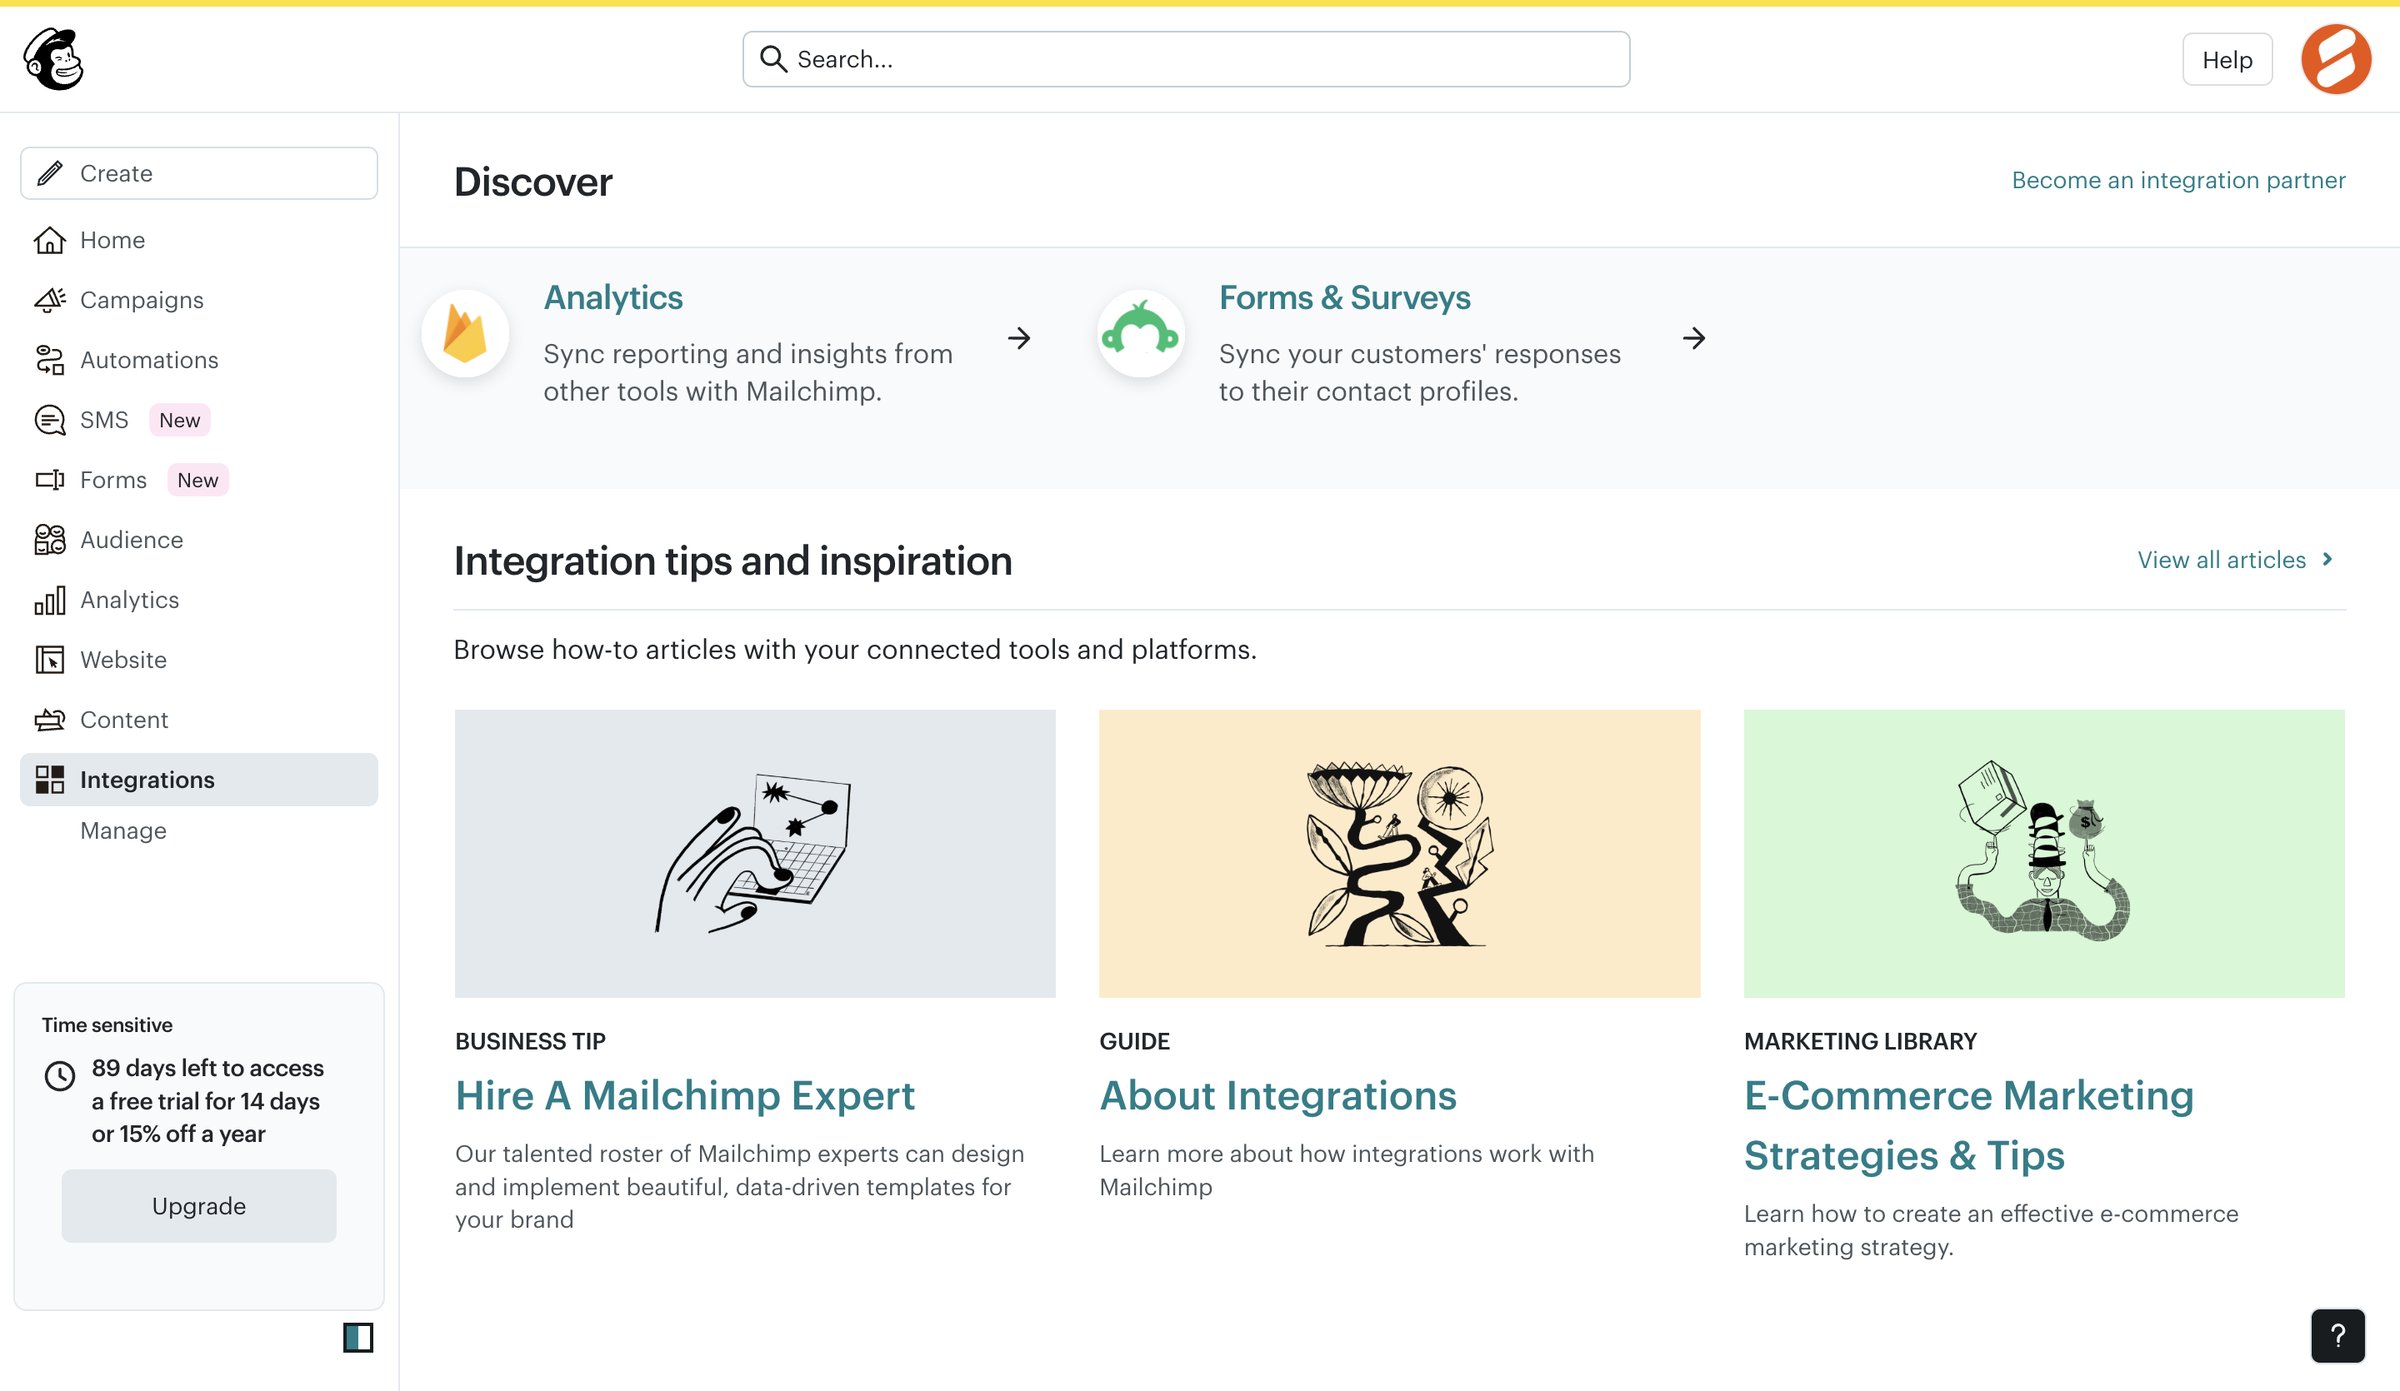Click the clock icon in Time sensitive card
The height and width of the screenshot is (1391, 2400).
[x=60, y=1076]
